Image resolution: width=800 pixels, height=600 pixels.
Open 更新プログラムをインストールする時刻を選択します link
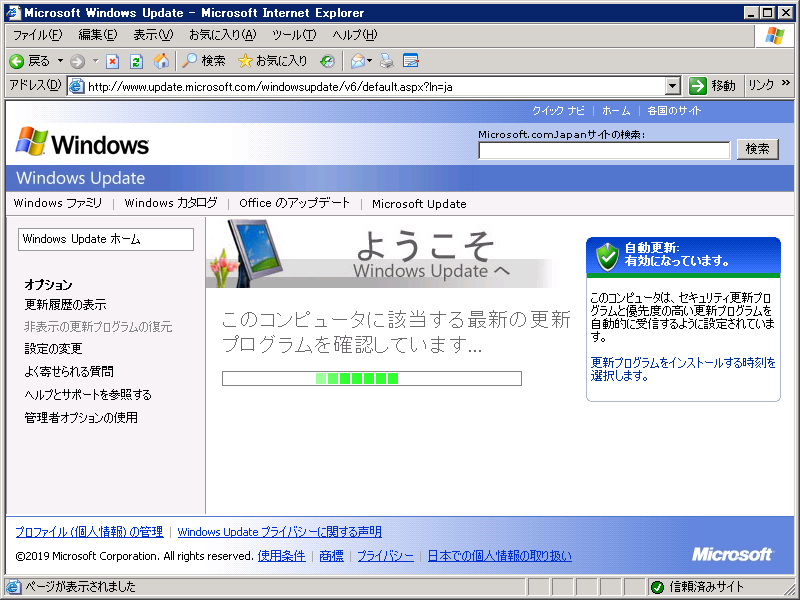(683, 369)
